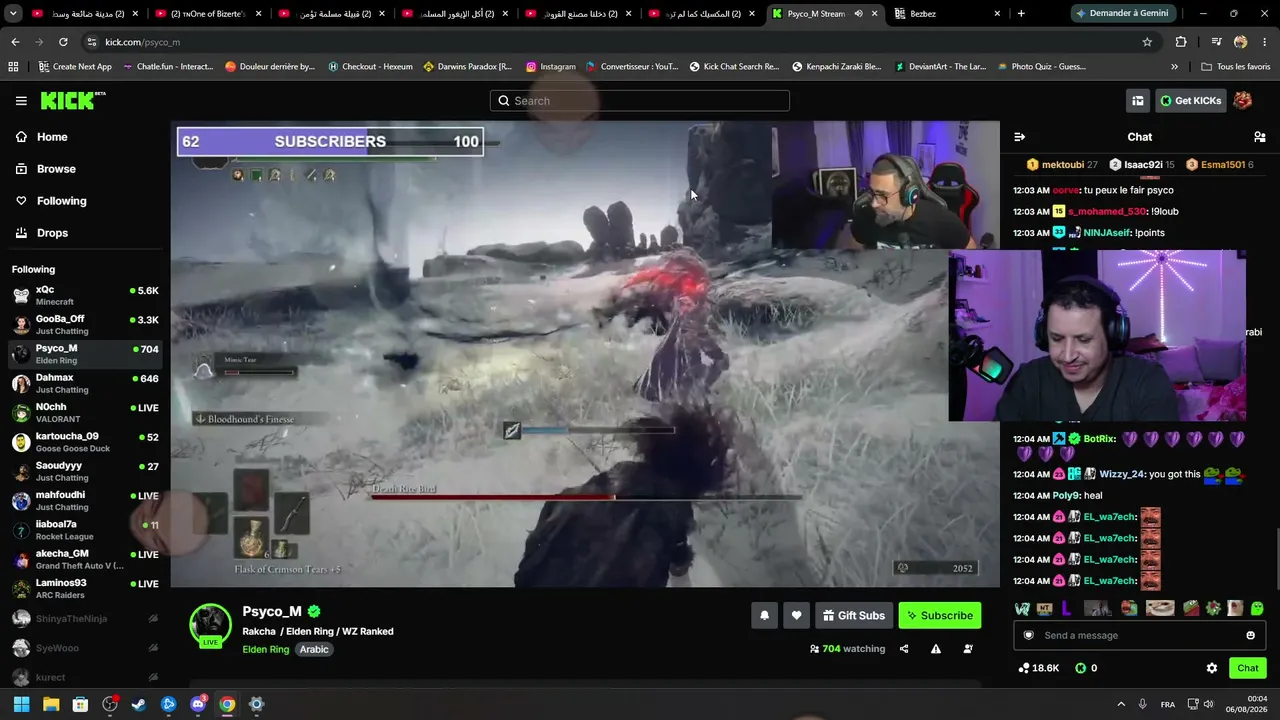Open File Explorer from the taskbar
Screen dimensions: 1280x720
tap(51, 704)
